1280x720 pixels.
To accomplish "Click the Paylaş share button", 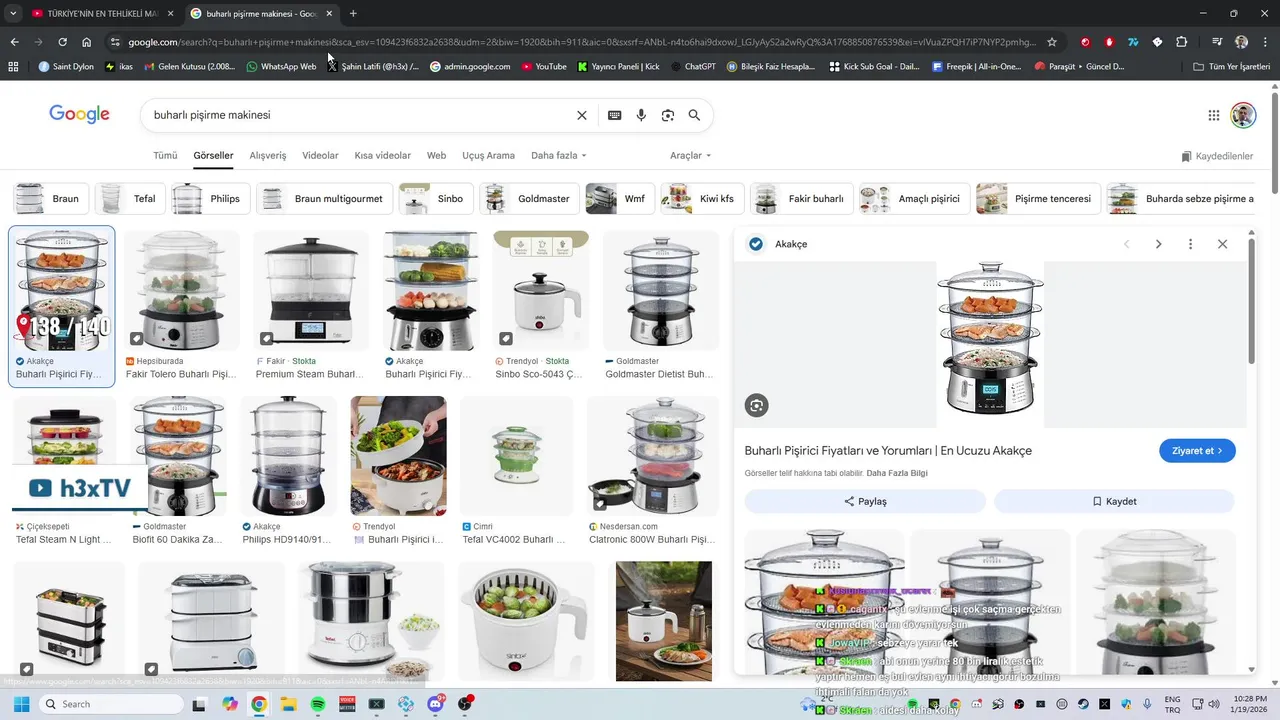I will tap(865, 501).
